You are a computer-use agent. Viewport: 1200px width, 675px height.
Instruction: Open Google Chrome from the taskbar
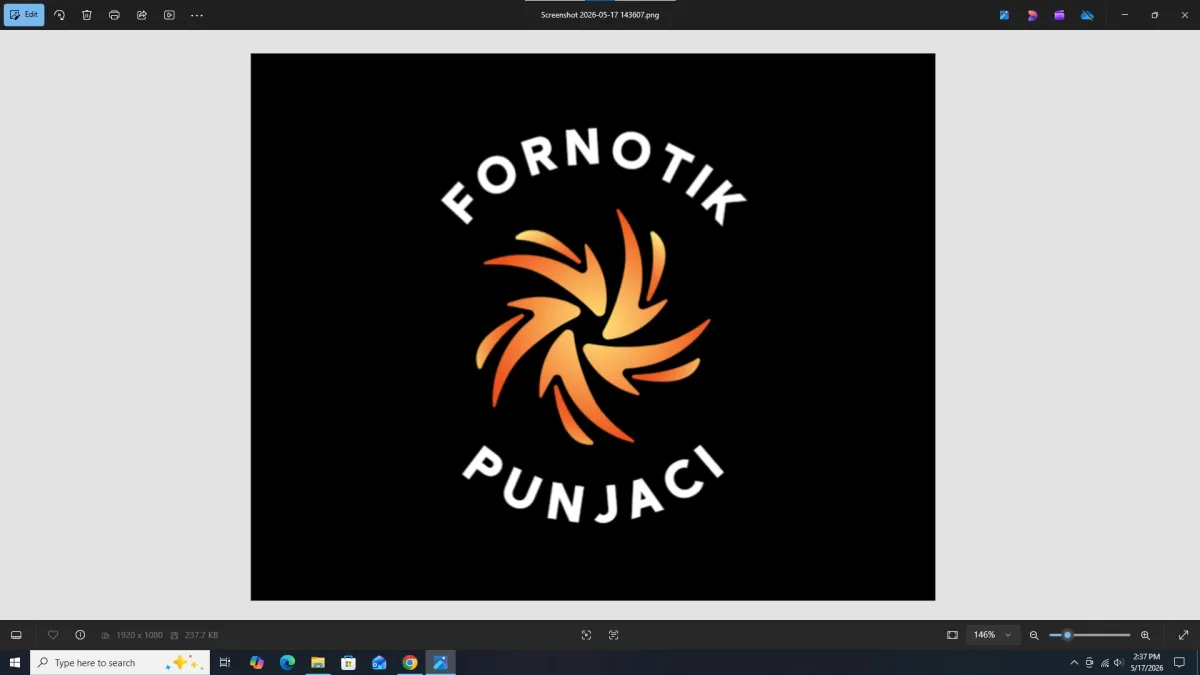tap(410, 662)
